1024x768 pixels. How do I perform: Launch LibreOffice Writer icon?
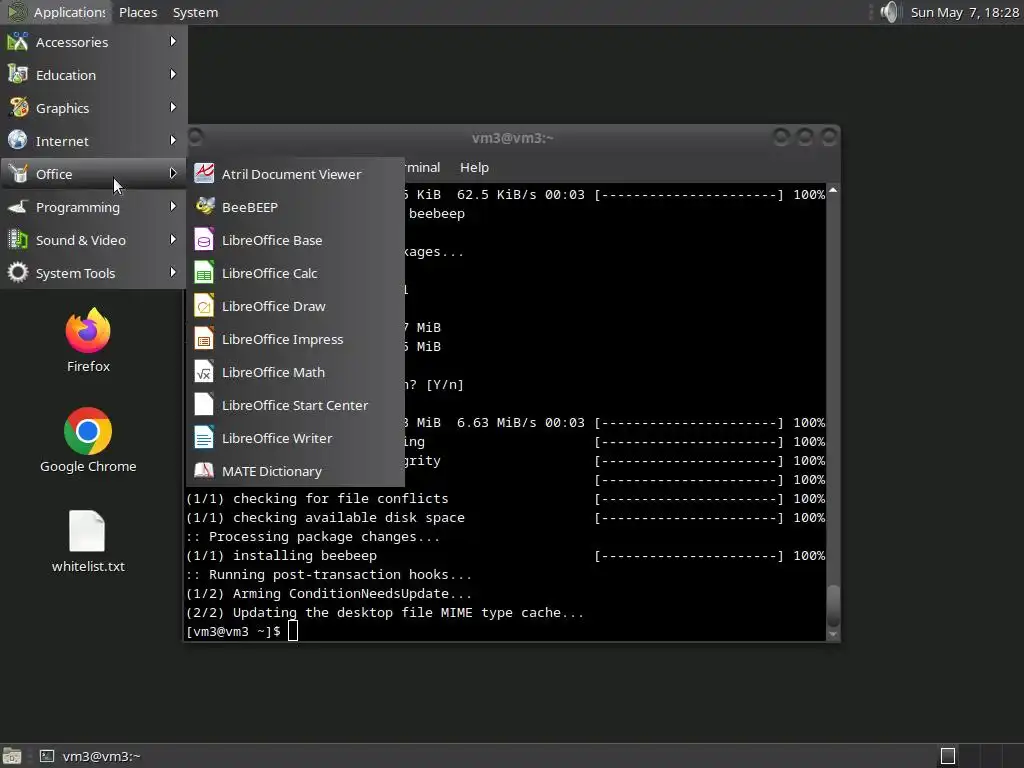click(x=204, y=438)
